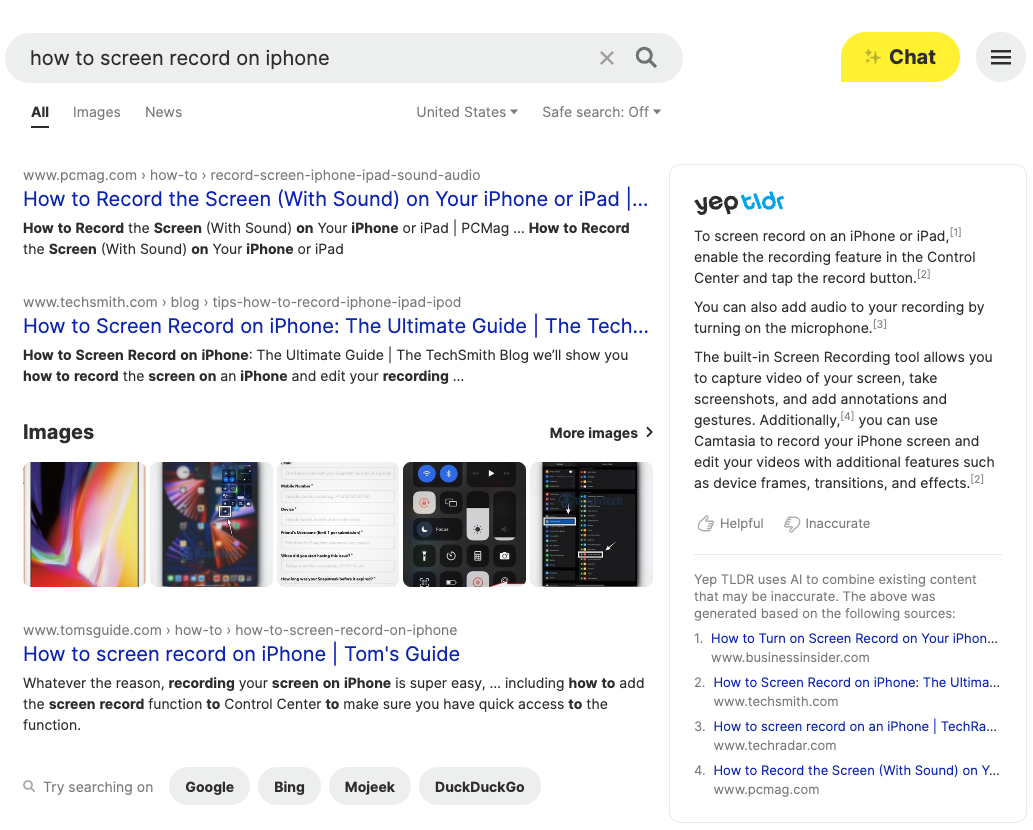The height and width of the screenshot is (830, 1033).
Task: Select the All results tab
Action: 40,112
